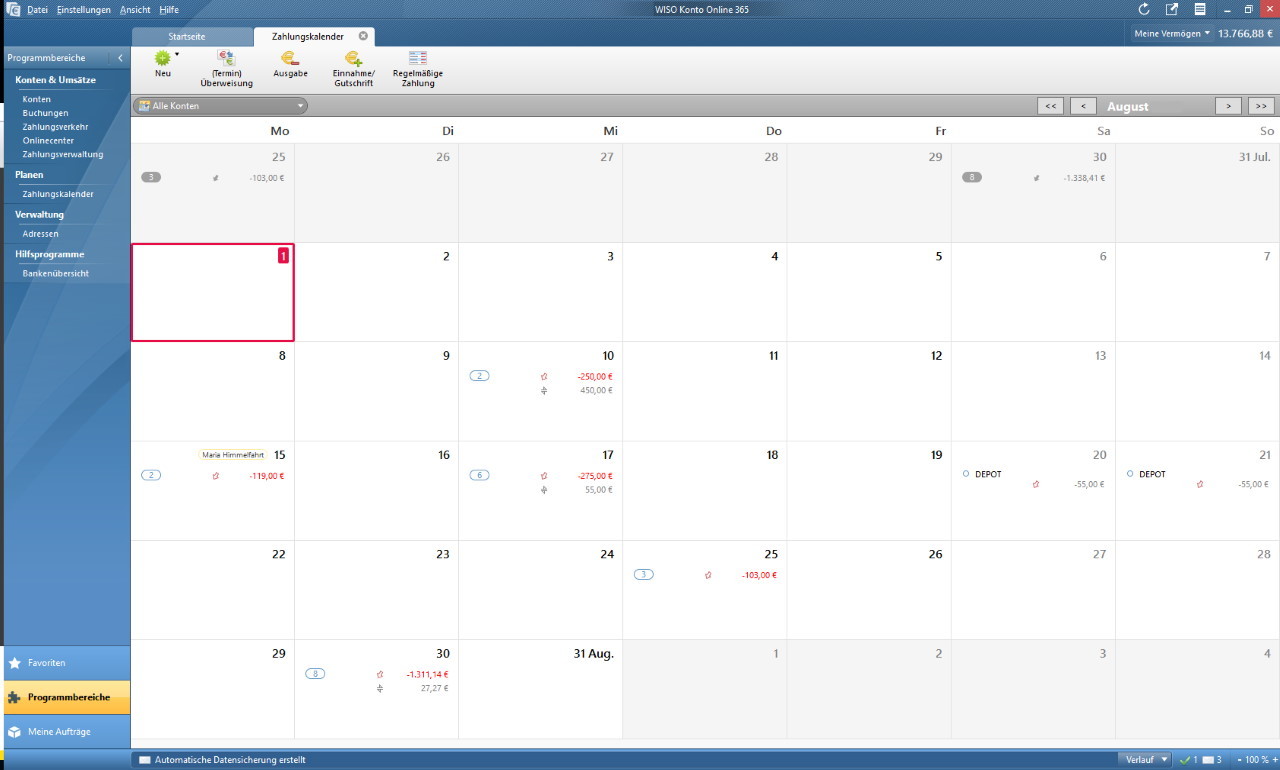
Task: Add a new Ausgabe entry
Action: pos(290,60)
